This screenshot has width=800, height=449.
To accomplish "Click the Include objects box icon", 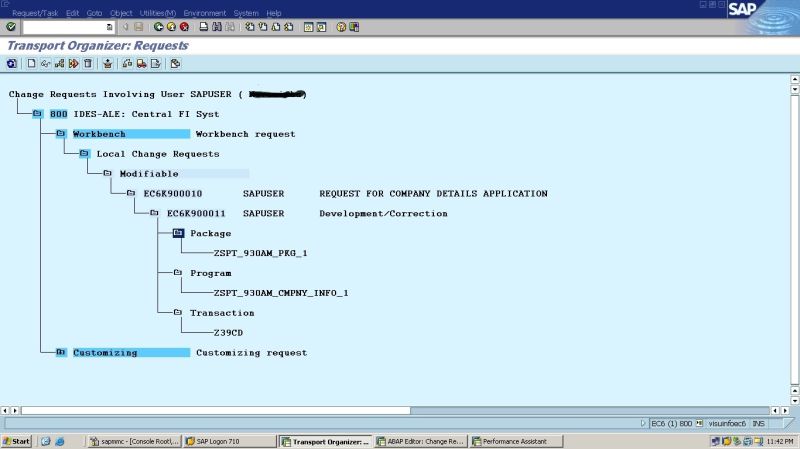I will pyautogui.click(x=107, y=64).
